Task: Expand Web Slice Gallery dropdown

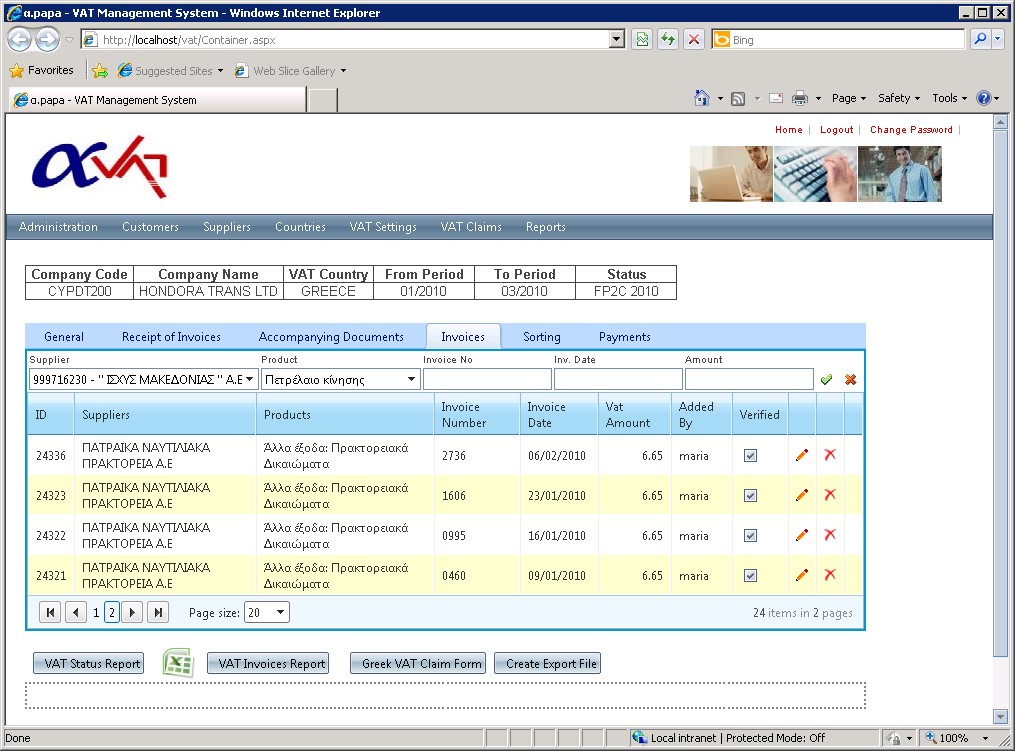Action: click(x=343, y=71)
